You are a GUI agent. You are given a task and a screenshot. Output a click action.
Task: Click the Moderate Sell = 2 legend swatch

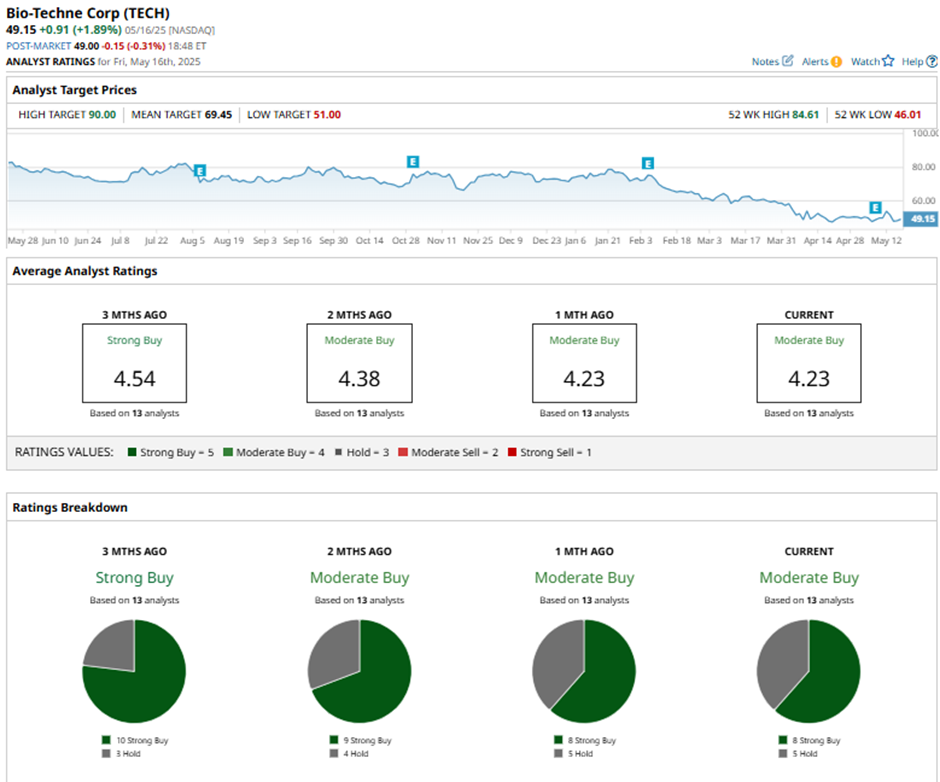[x=404, y=452]
